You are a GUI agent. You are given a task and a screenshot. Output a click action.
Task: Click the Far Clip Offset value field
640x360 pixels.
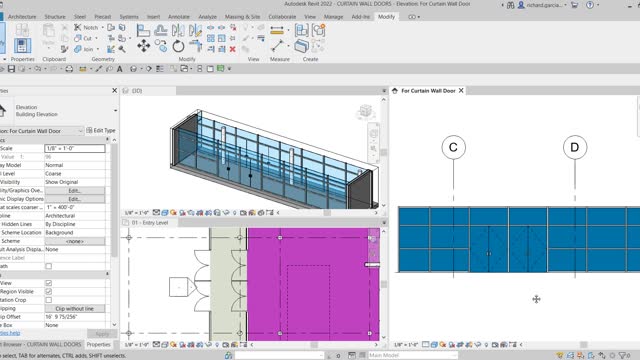(75, 317)
